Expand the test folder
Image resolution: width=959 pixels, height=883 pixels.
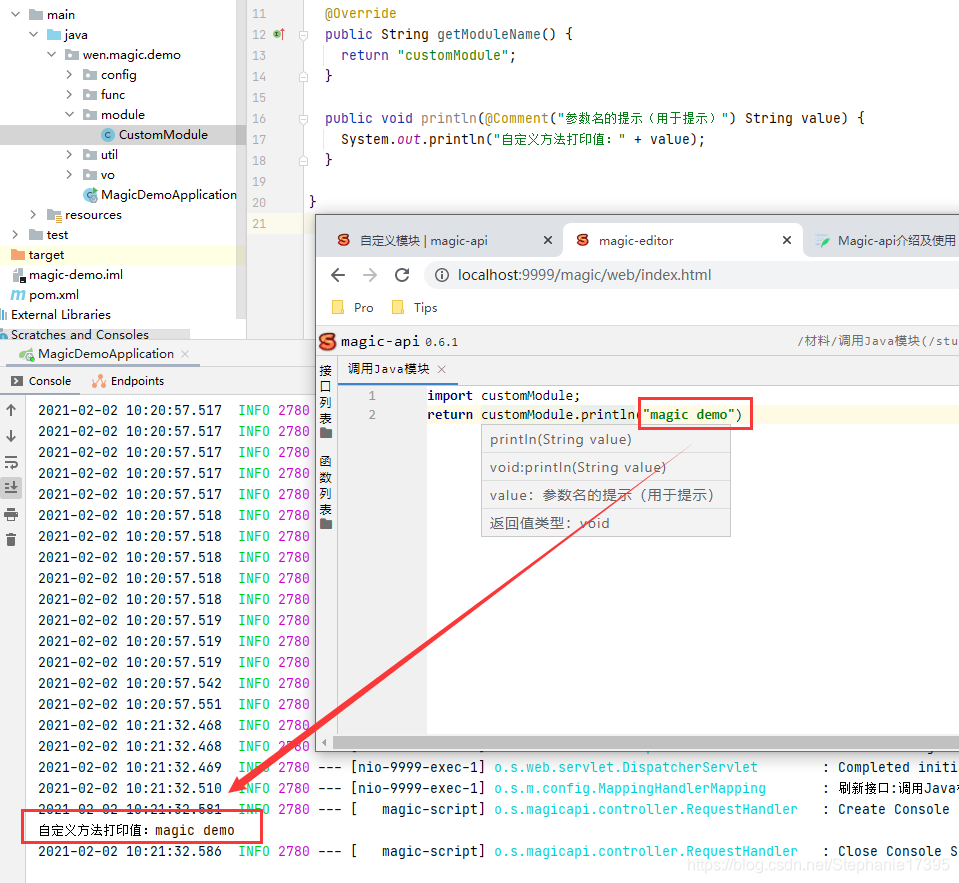[15, 235]
